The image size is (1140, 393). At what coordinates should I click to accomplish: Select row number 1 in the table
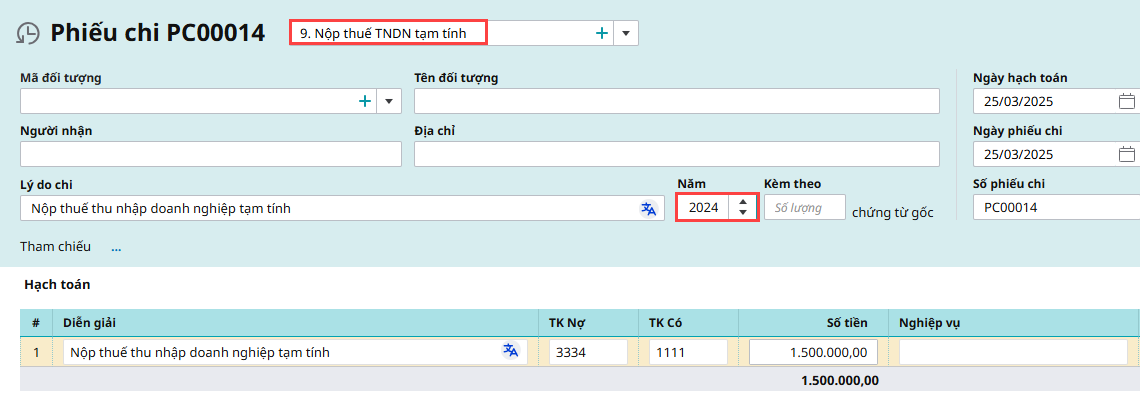click(36, 352)
